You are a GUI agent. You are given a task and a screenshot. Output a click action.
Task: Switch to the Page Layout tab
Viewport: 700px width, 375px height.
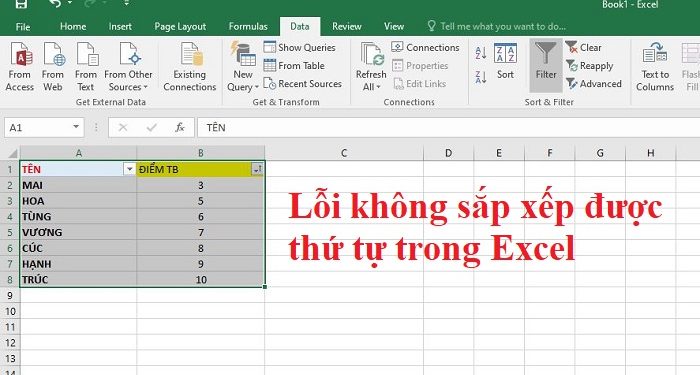pyautogui.click(x=180, y=26)
